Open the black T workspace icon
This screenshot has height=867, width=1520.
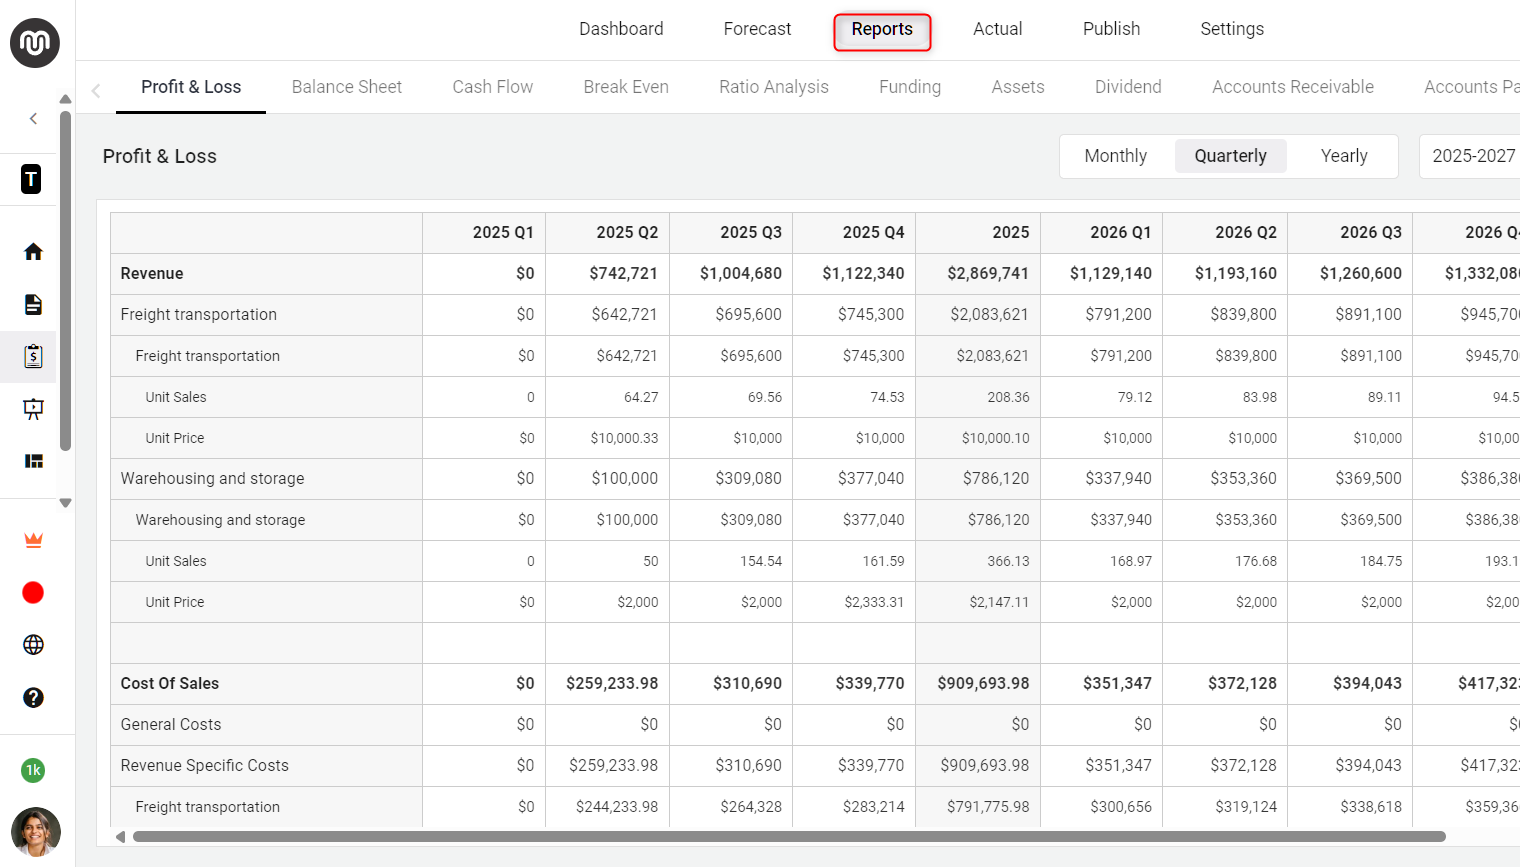point(32,179)
